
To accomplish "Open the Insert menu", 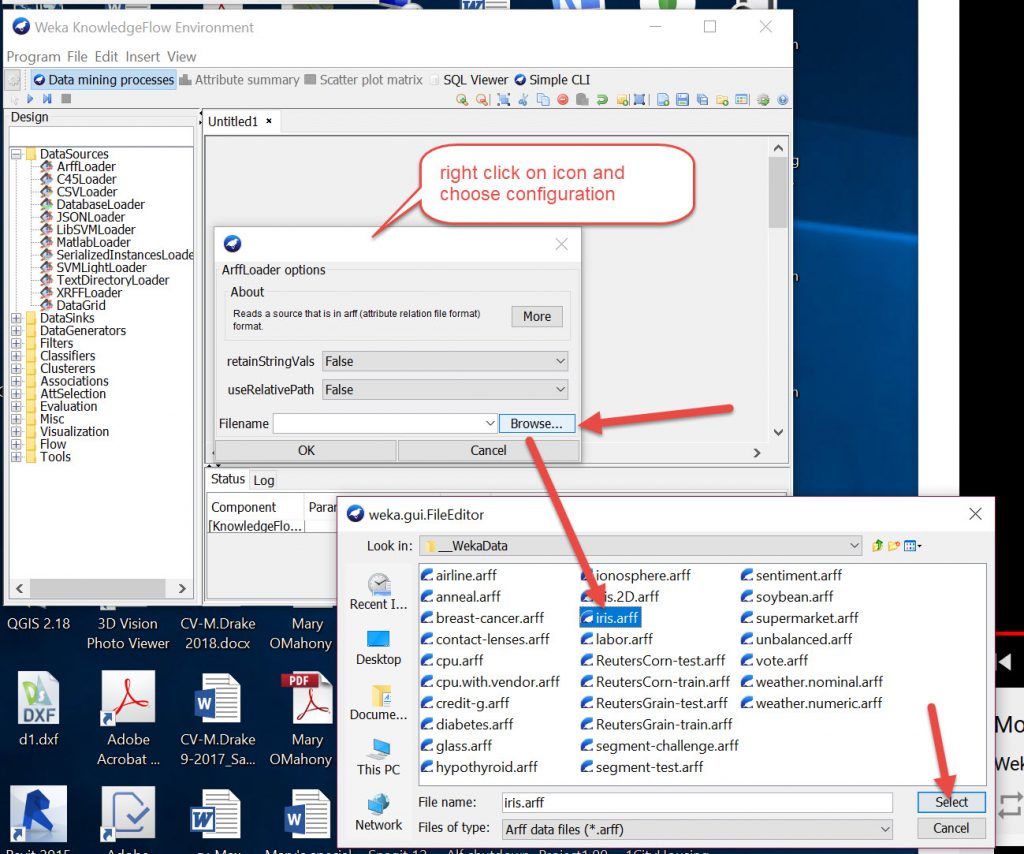I will tap(143, 57).
